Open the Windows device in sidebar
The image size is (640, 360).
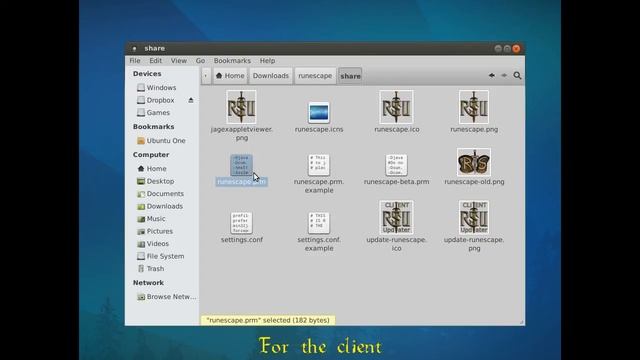pyautogui.click(x=157, y=88)
